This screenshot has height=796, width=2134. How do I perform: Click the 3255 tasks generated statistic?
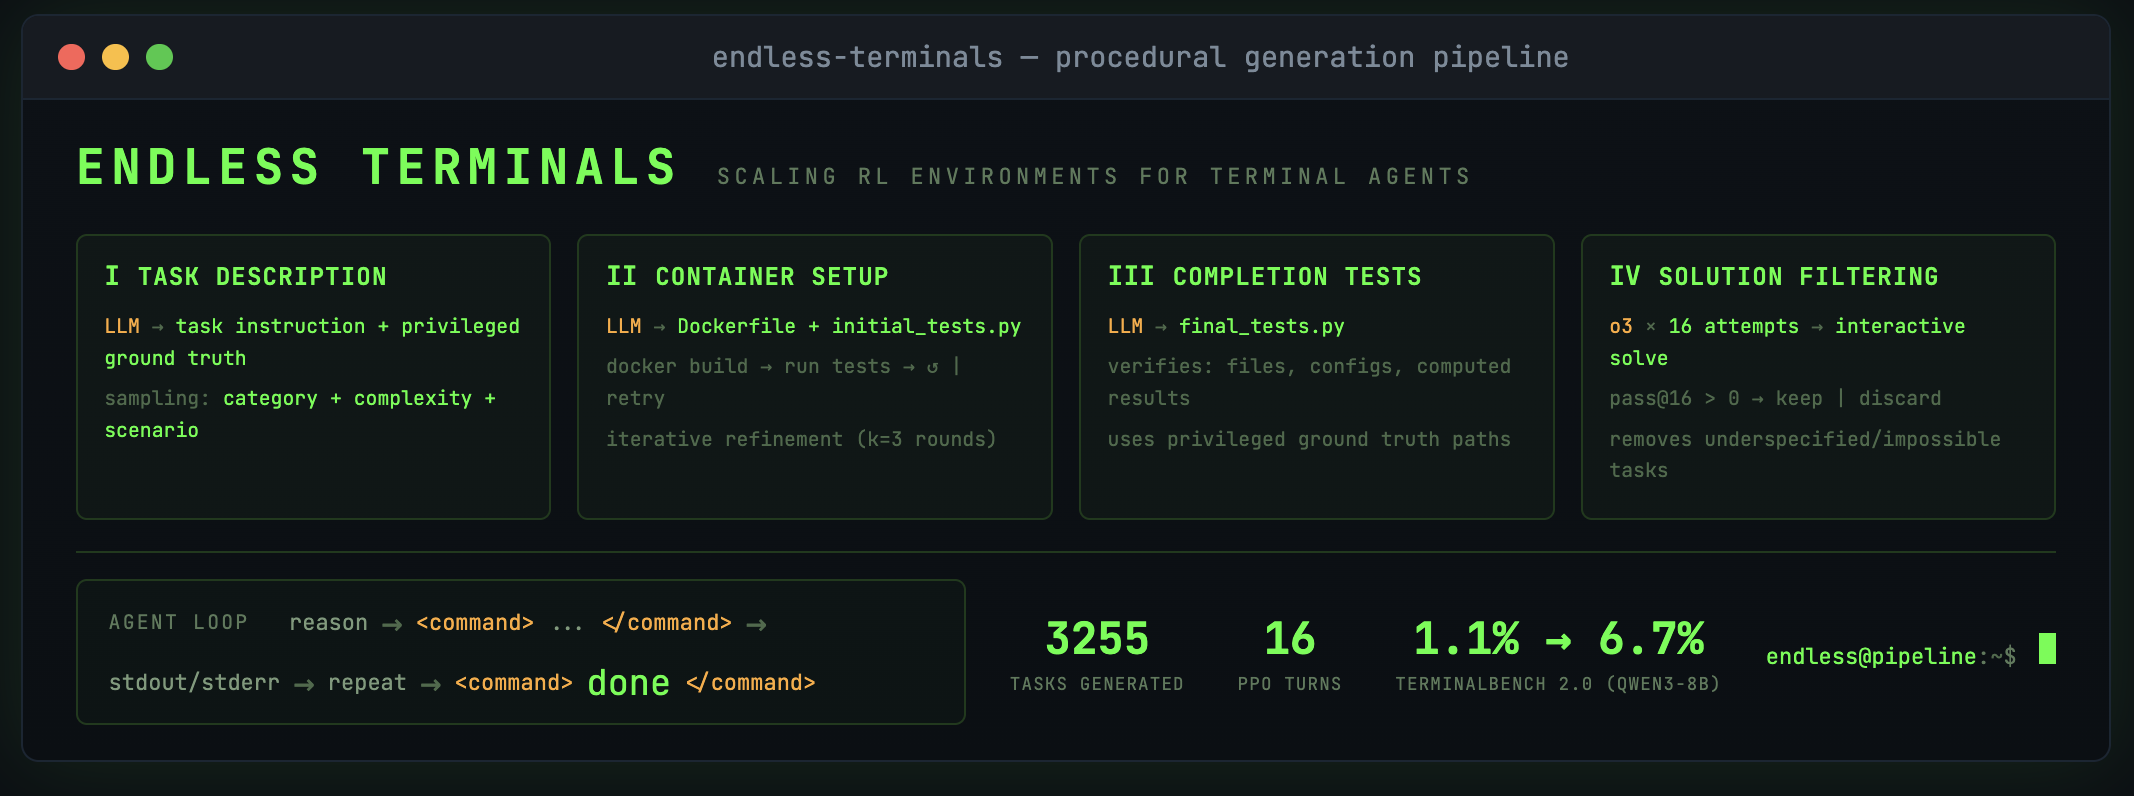coord(1096,640)
